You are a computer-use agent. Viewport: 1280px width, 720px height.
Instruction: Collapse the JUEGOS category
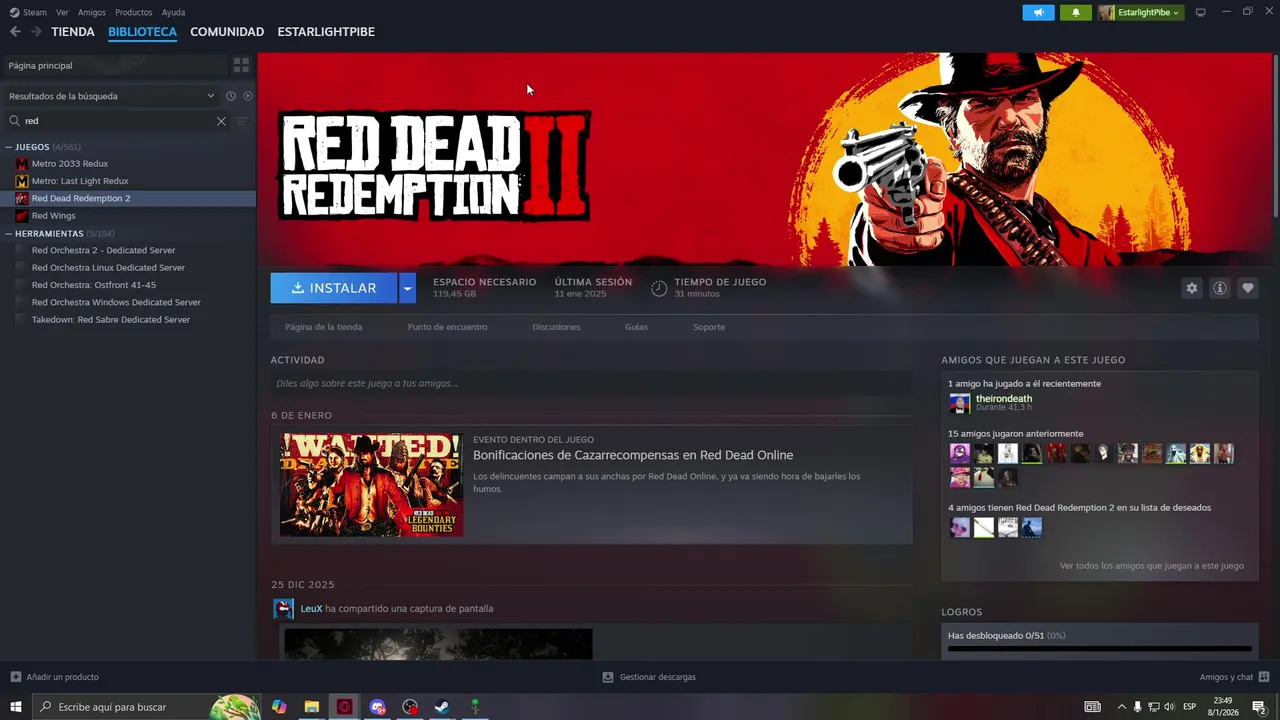click(9, 147)
